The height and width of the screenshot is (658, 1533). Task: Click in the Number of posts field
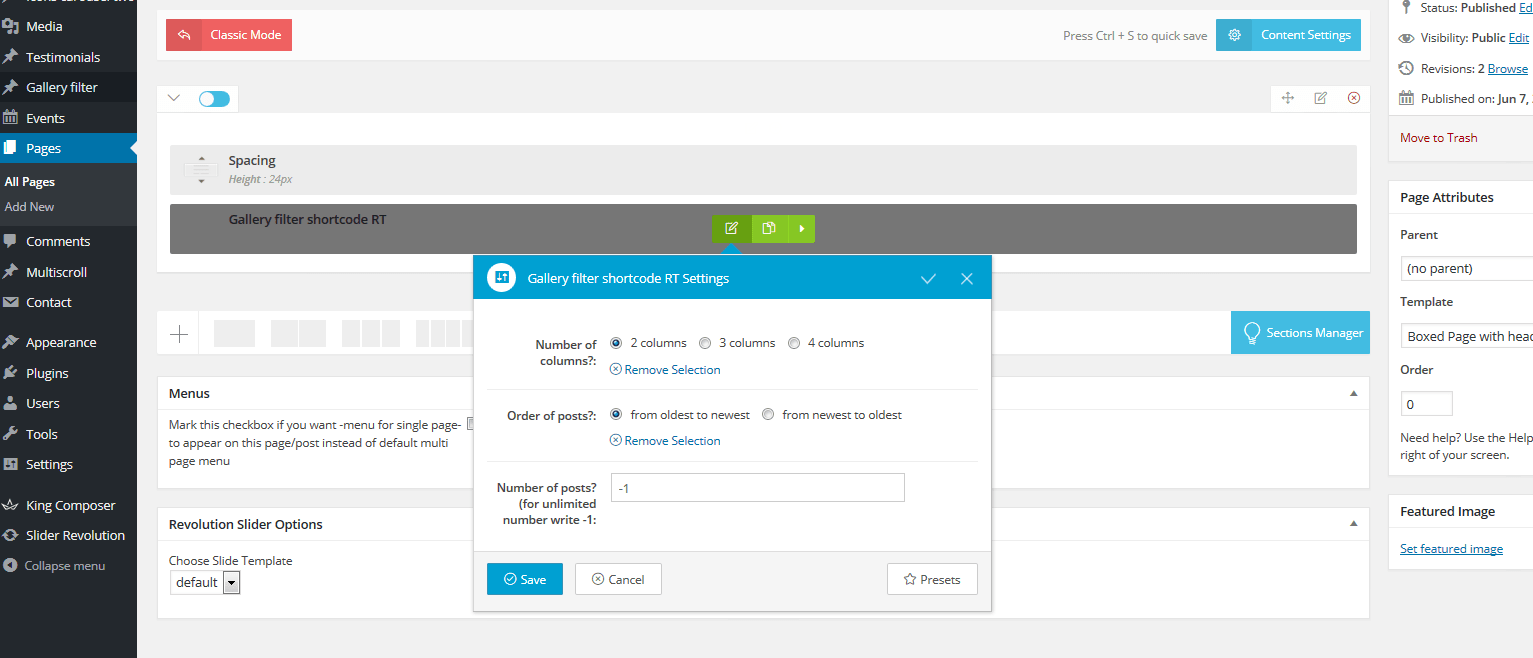757,488
